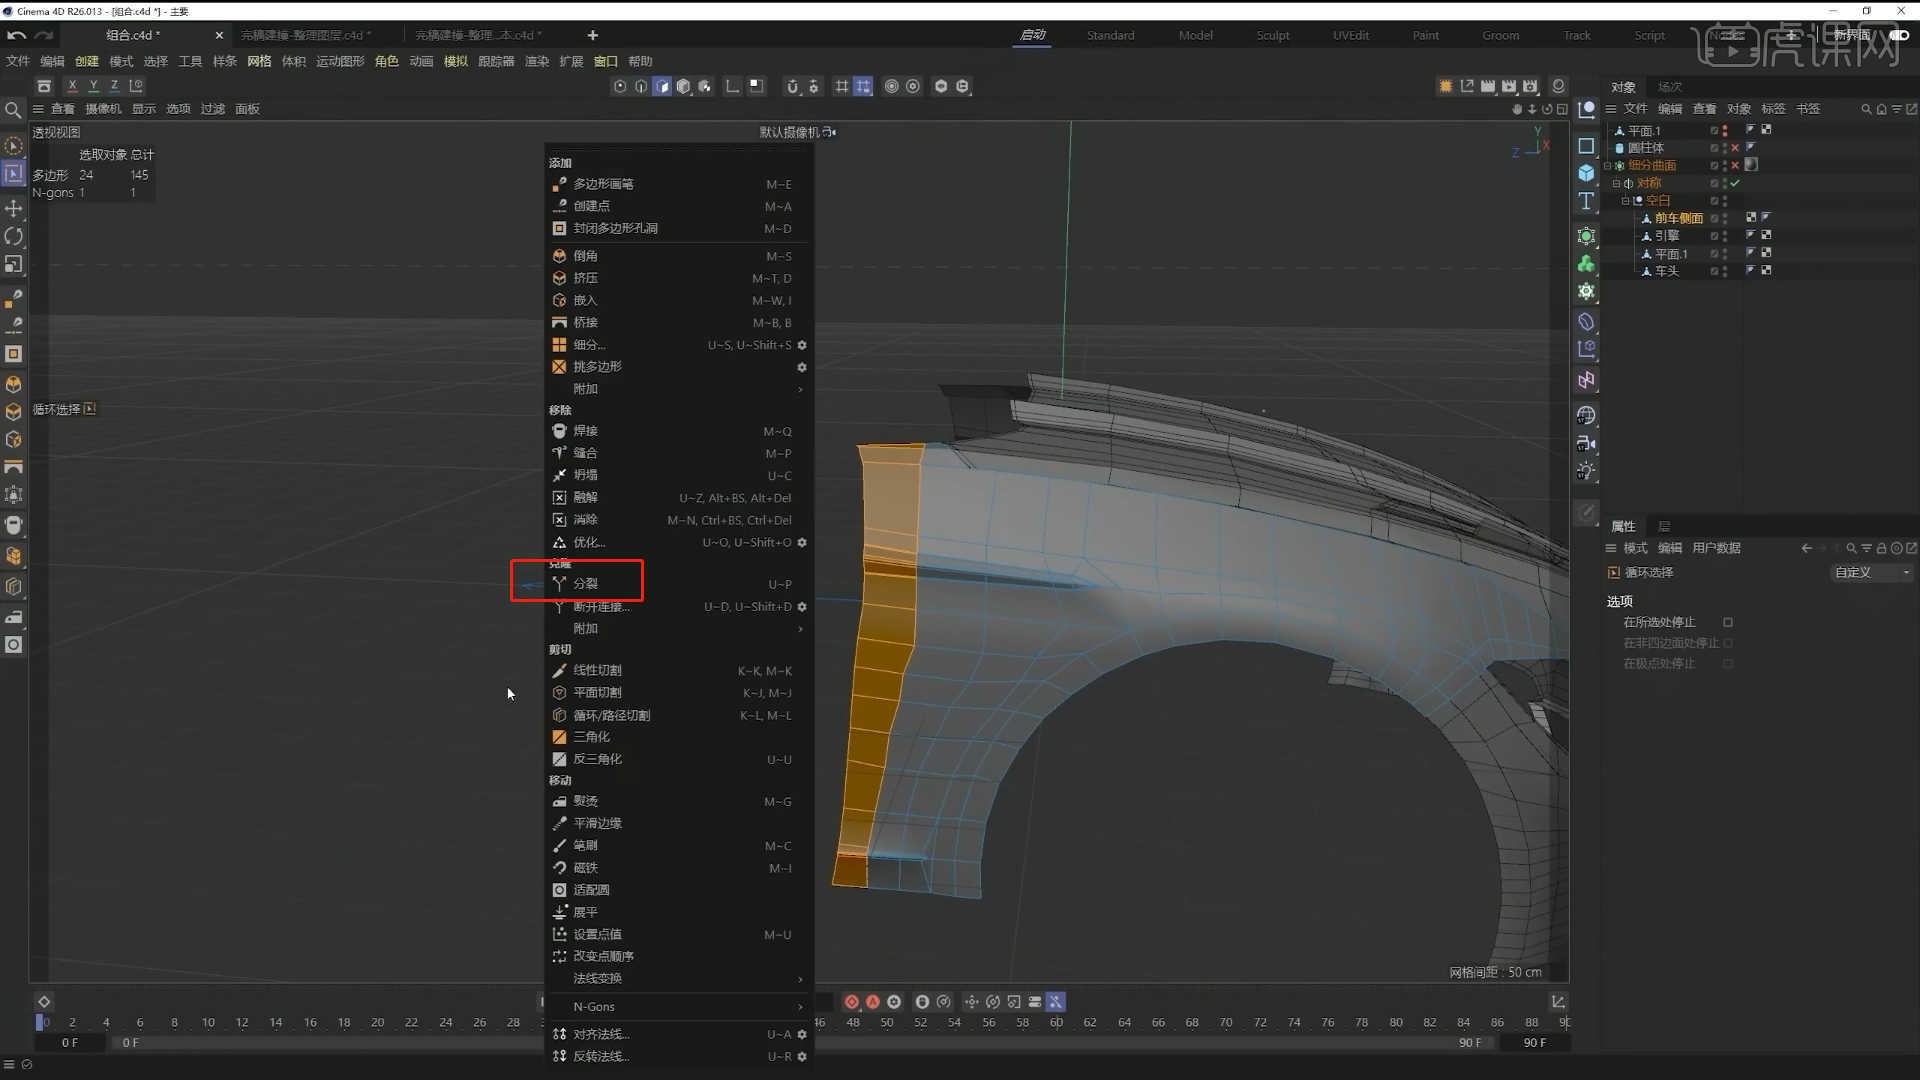Open the 网格 main menu
The width and height of the screenshot is (1920, 1080).
259,61
